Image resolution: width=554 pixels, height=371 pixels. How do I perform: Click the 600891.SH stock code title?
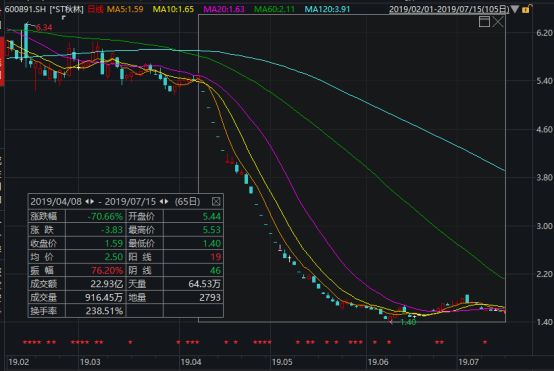click(25, 9)
